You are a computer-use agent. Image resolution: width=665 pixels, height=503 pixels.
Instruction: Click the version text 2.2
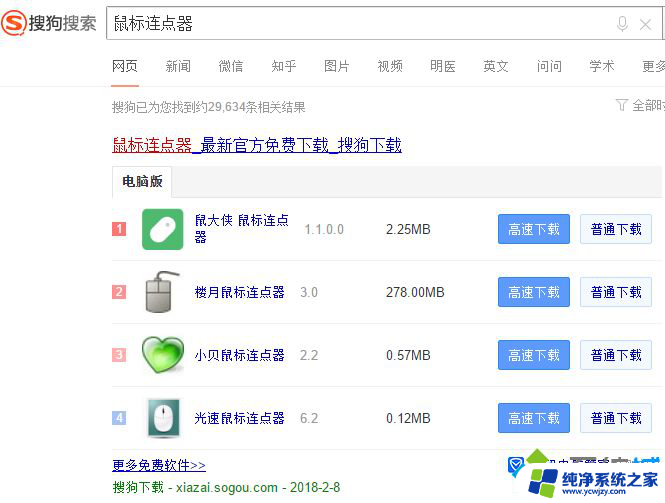pos(309,355)
